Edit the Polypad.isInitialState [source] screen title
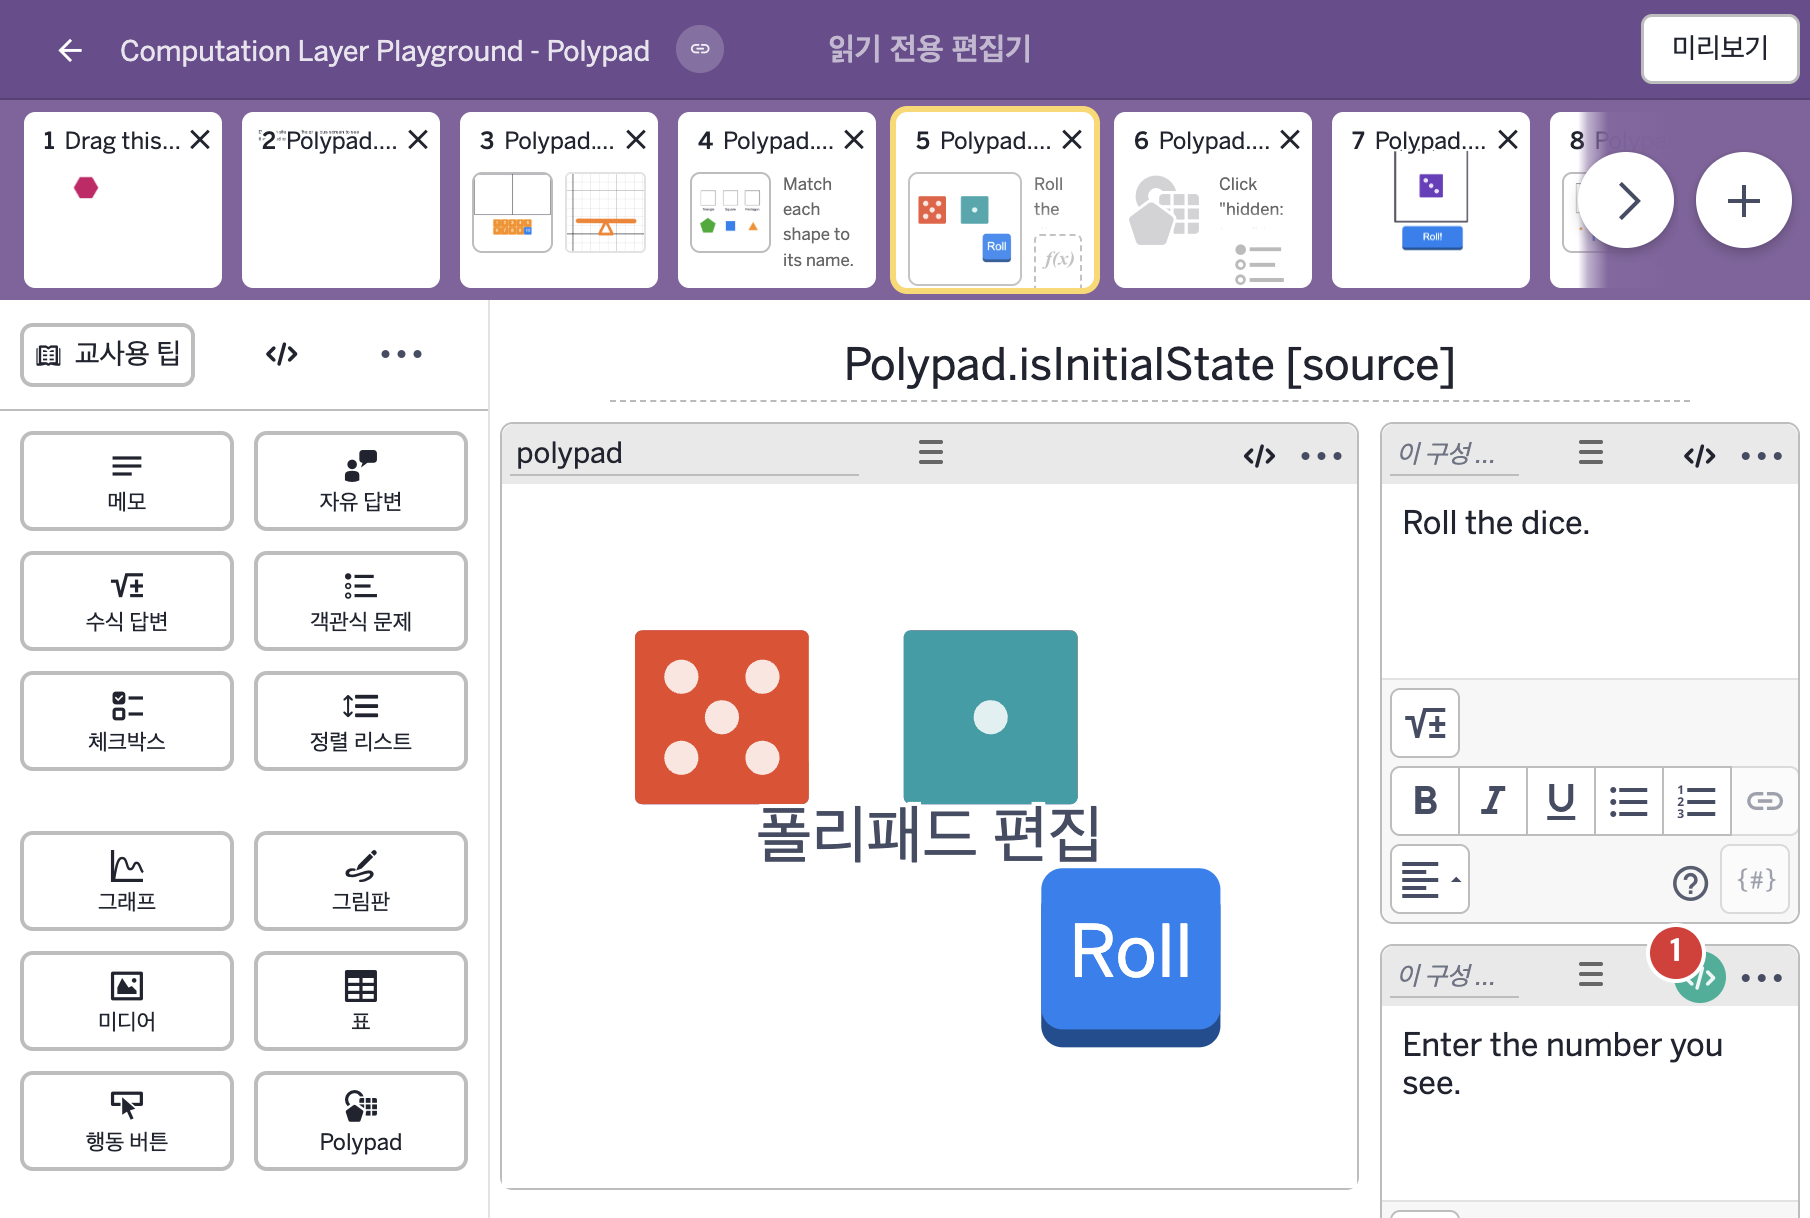Image resolution: width=1810 pixels, height=1218 pixels. click(1150, 365)
